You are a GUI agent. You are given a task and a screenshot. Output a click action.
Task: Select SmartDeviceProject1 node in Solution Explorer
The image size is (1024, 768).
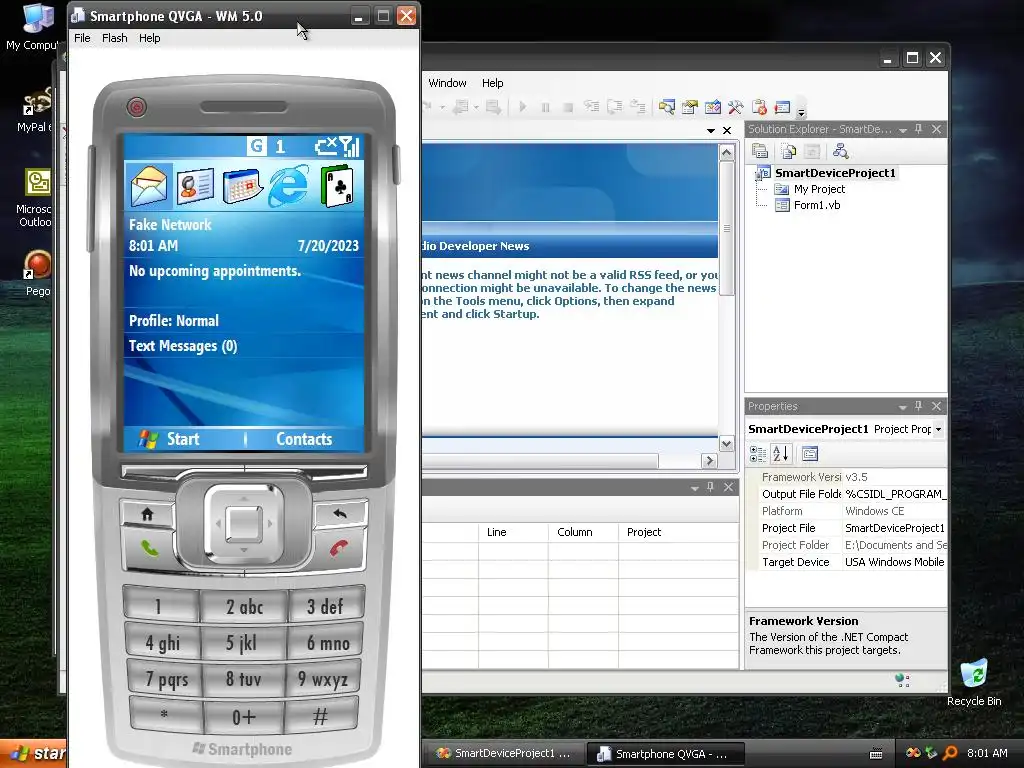point(835,173)
